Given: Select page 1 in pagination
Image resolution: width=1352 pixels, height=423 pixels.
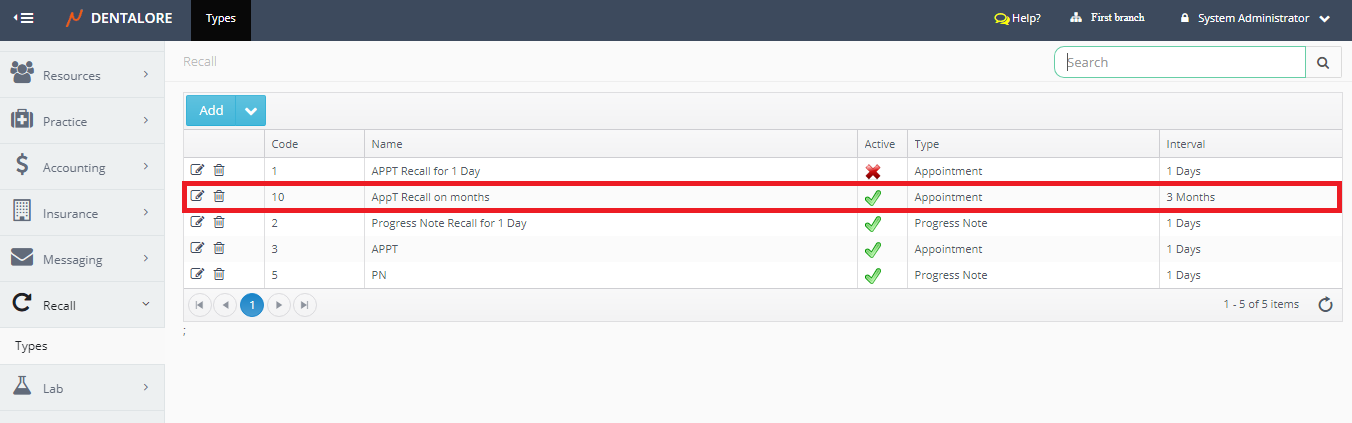Looking at the screenshot, I should coord(252,305).
